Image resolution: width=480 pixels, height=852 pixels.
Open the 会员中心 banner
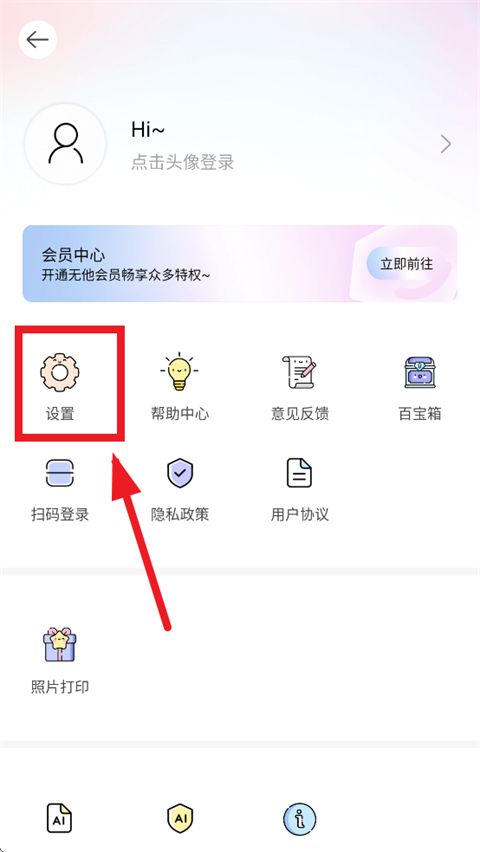[240, 264]
